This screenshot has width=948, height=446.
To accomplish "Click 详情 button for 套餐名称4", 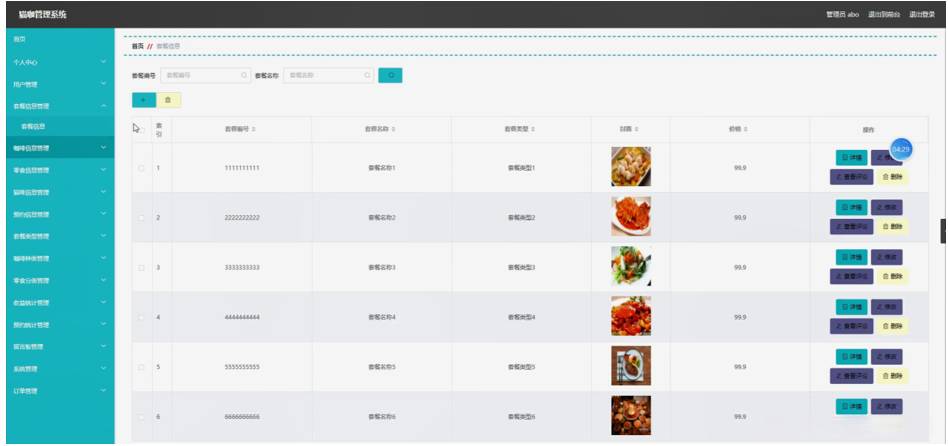I will 851,307.
